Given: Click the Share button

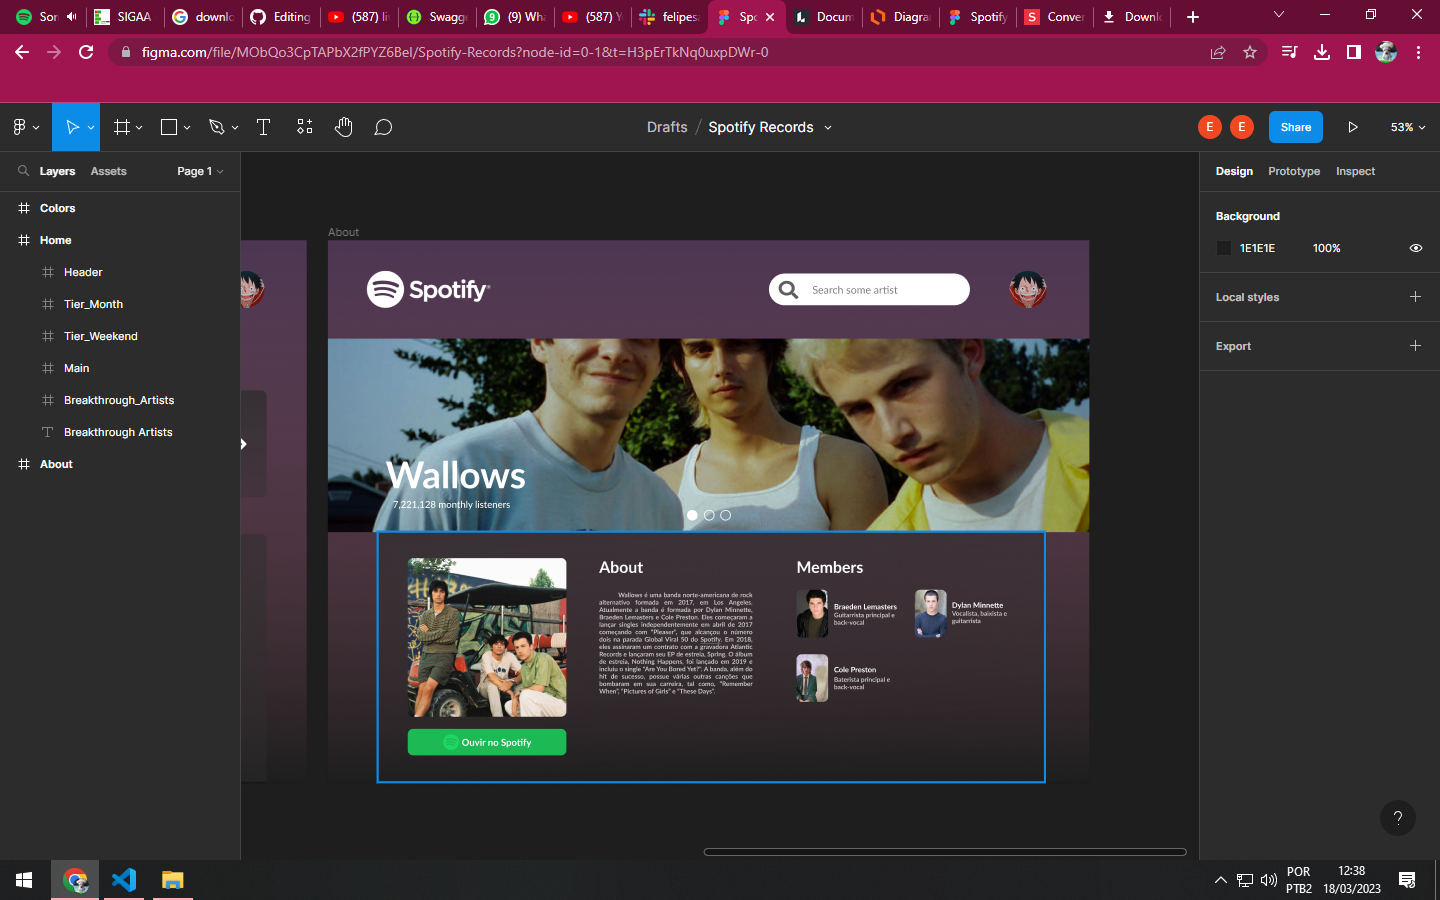Looking at the screenshot, I should (1295, 127).
